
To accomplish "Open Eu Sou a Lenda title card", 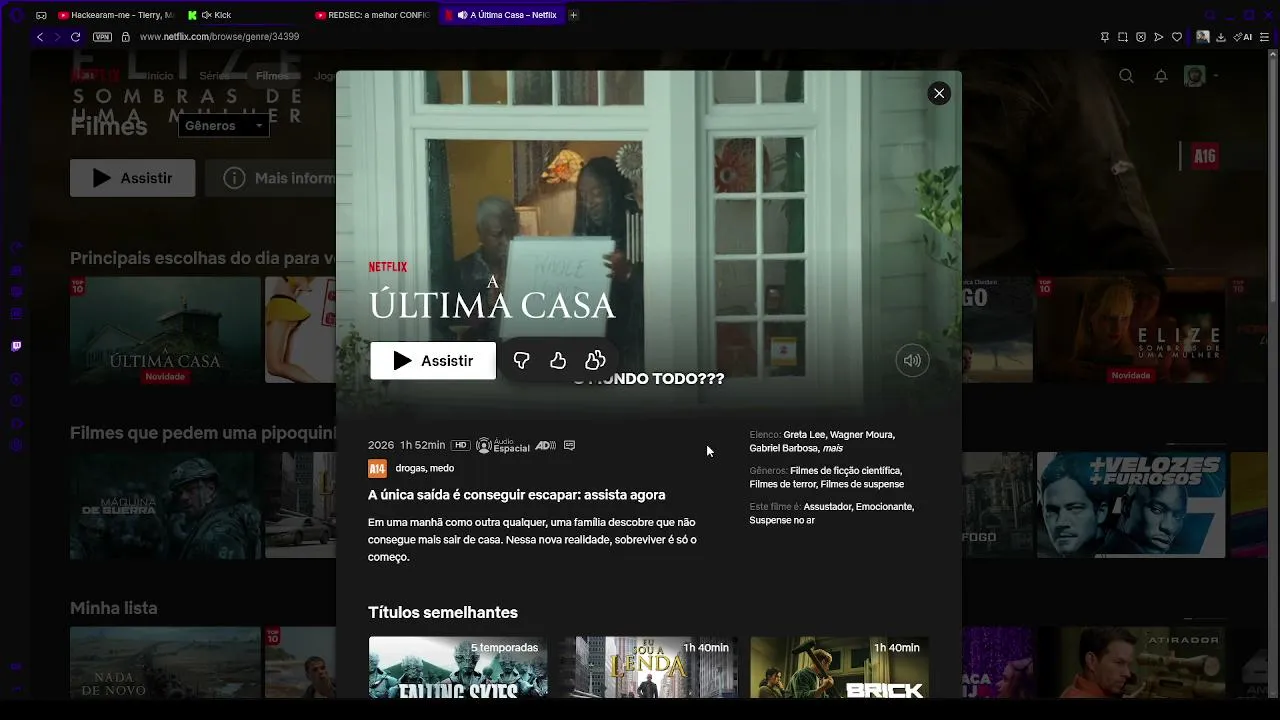I will [649, 667].
